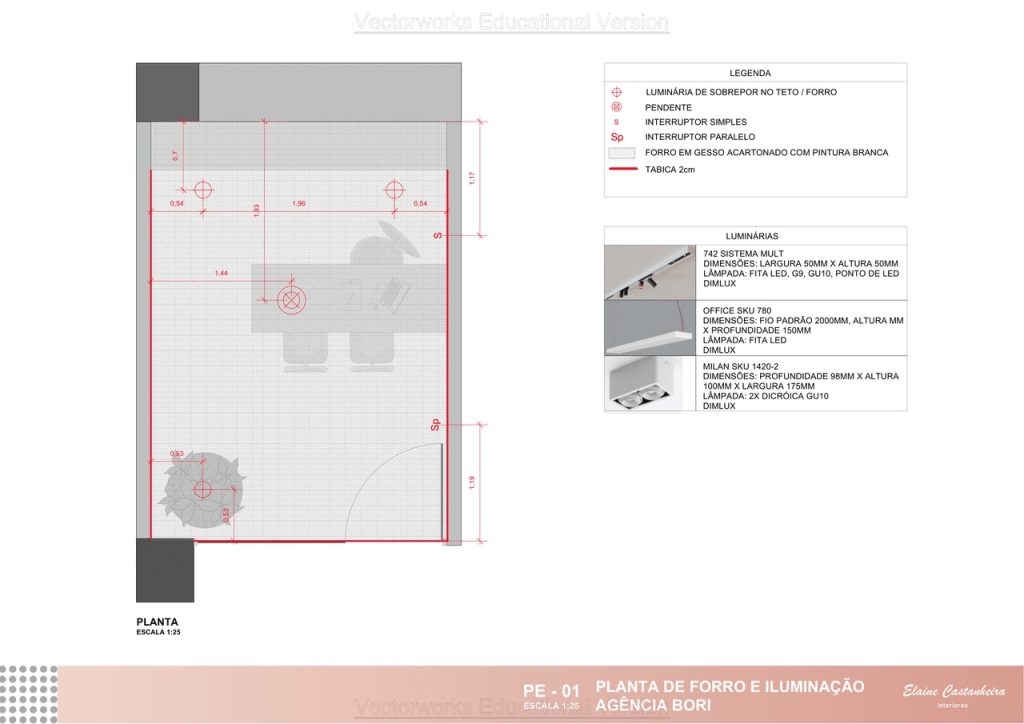Click the red tabica line sample in legend

click(x=622, y=169)
